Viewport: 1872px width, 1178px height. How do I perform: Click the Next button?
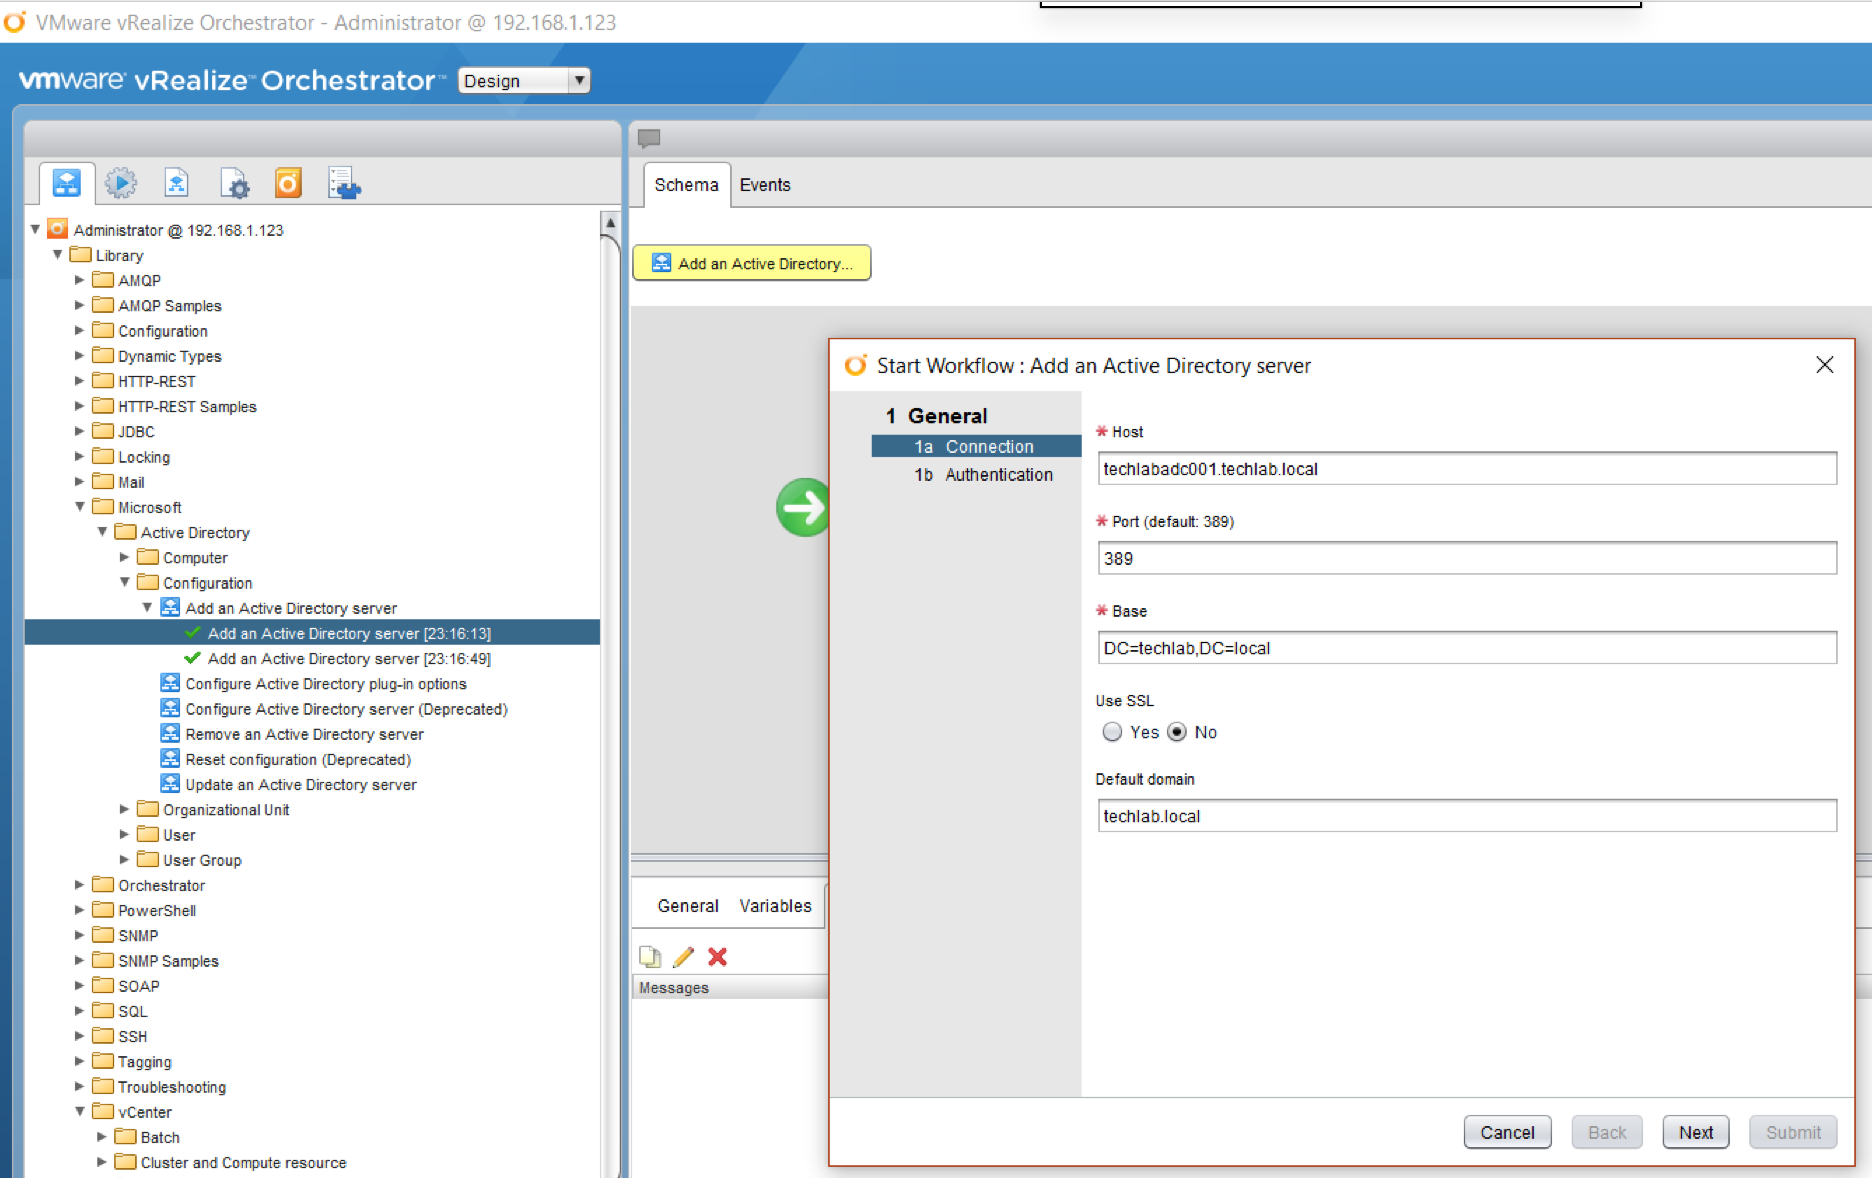[x=1696, y=1132]
